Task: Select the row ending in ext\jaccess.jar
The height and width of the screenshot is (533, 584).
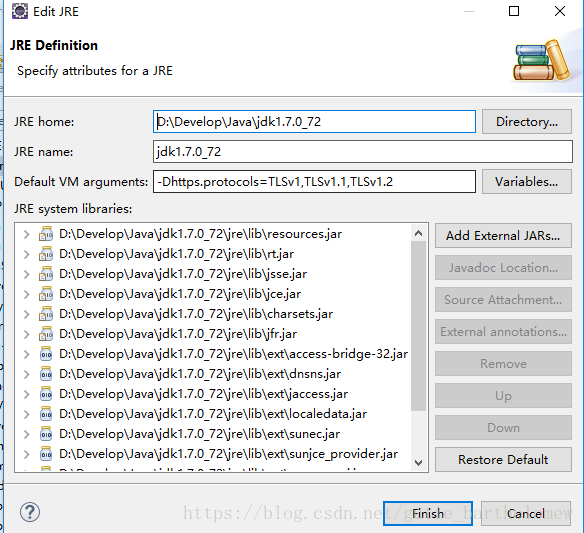Action: click(x=204, y=394)
